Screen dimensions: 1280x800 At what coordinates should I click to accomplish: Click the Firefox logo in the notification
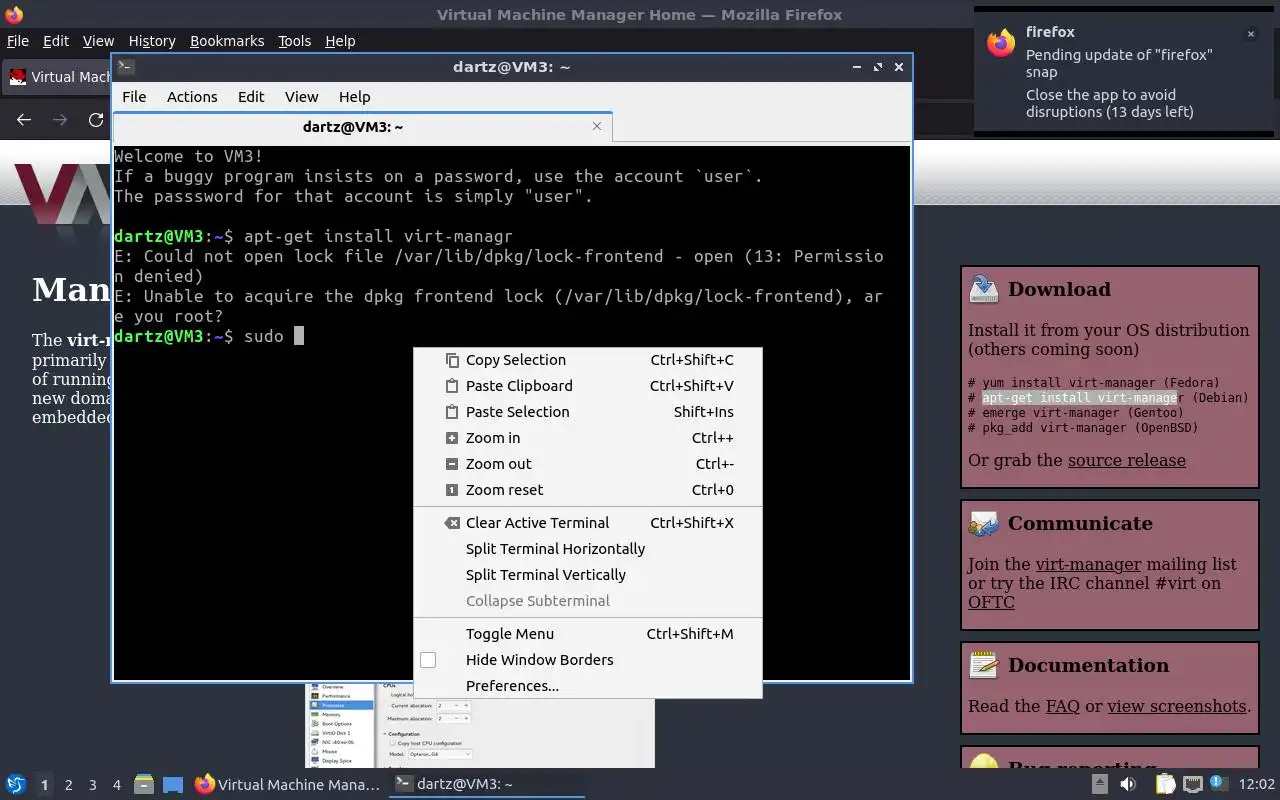point(1001,43)
